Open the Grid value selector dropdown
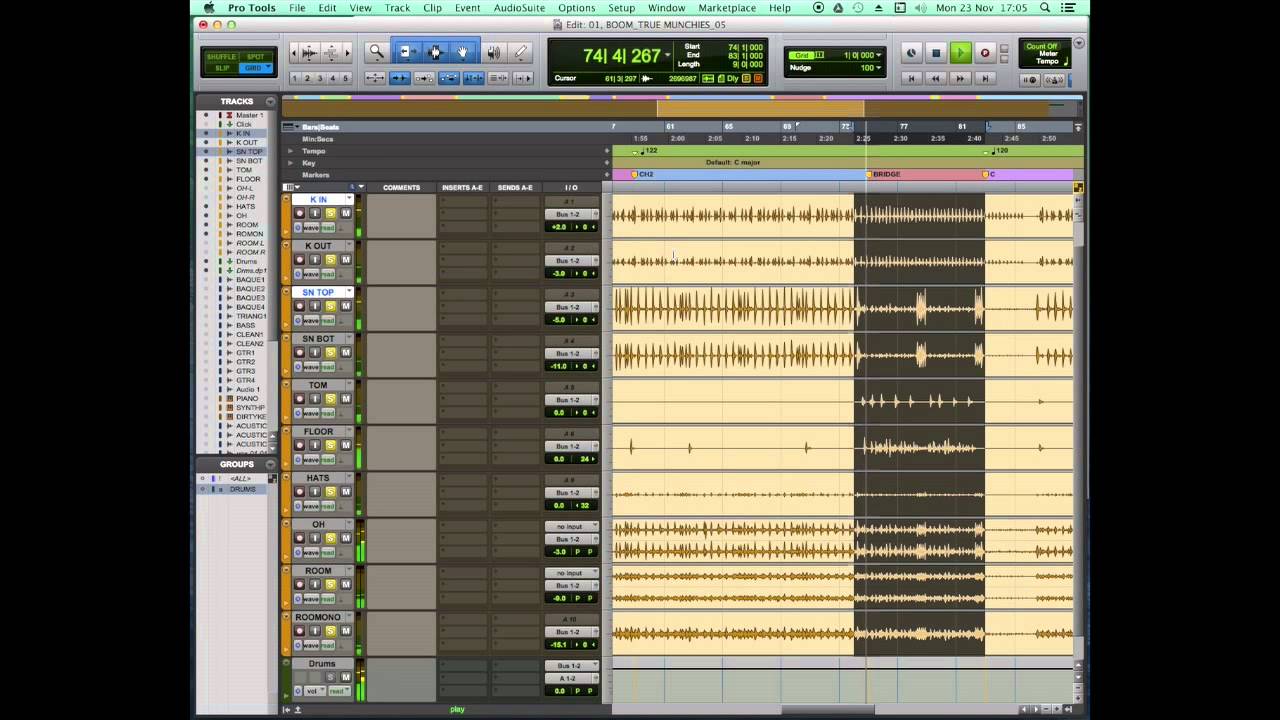 (x=880, y=55)
